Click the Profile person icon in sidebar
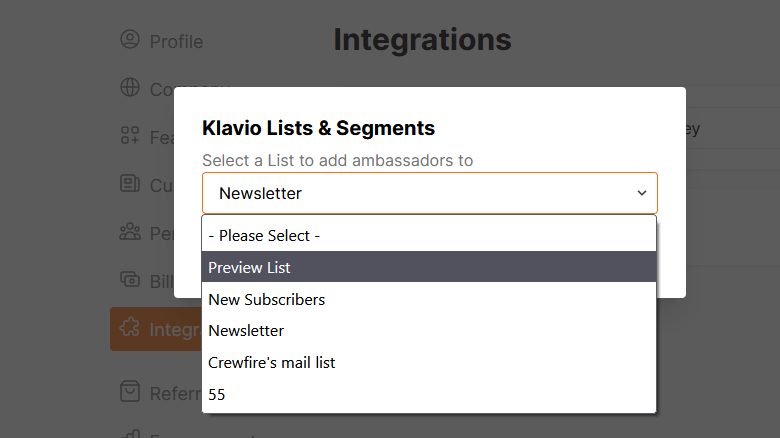 [x=130, y=40]
